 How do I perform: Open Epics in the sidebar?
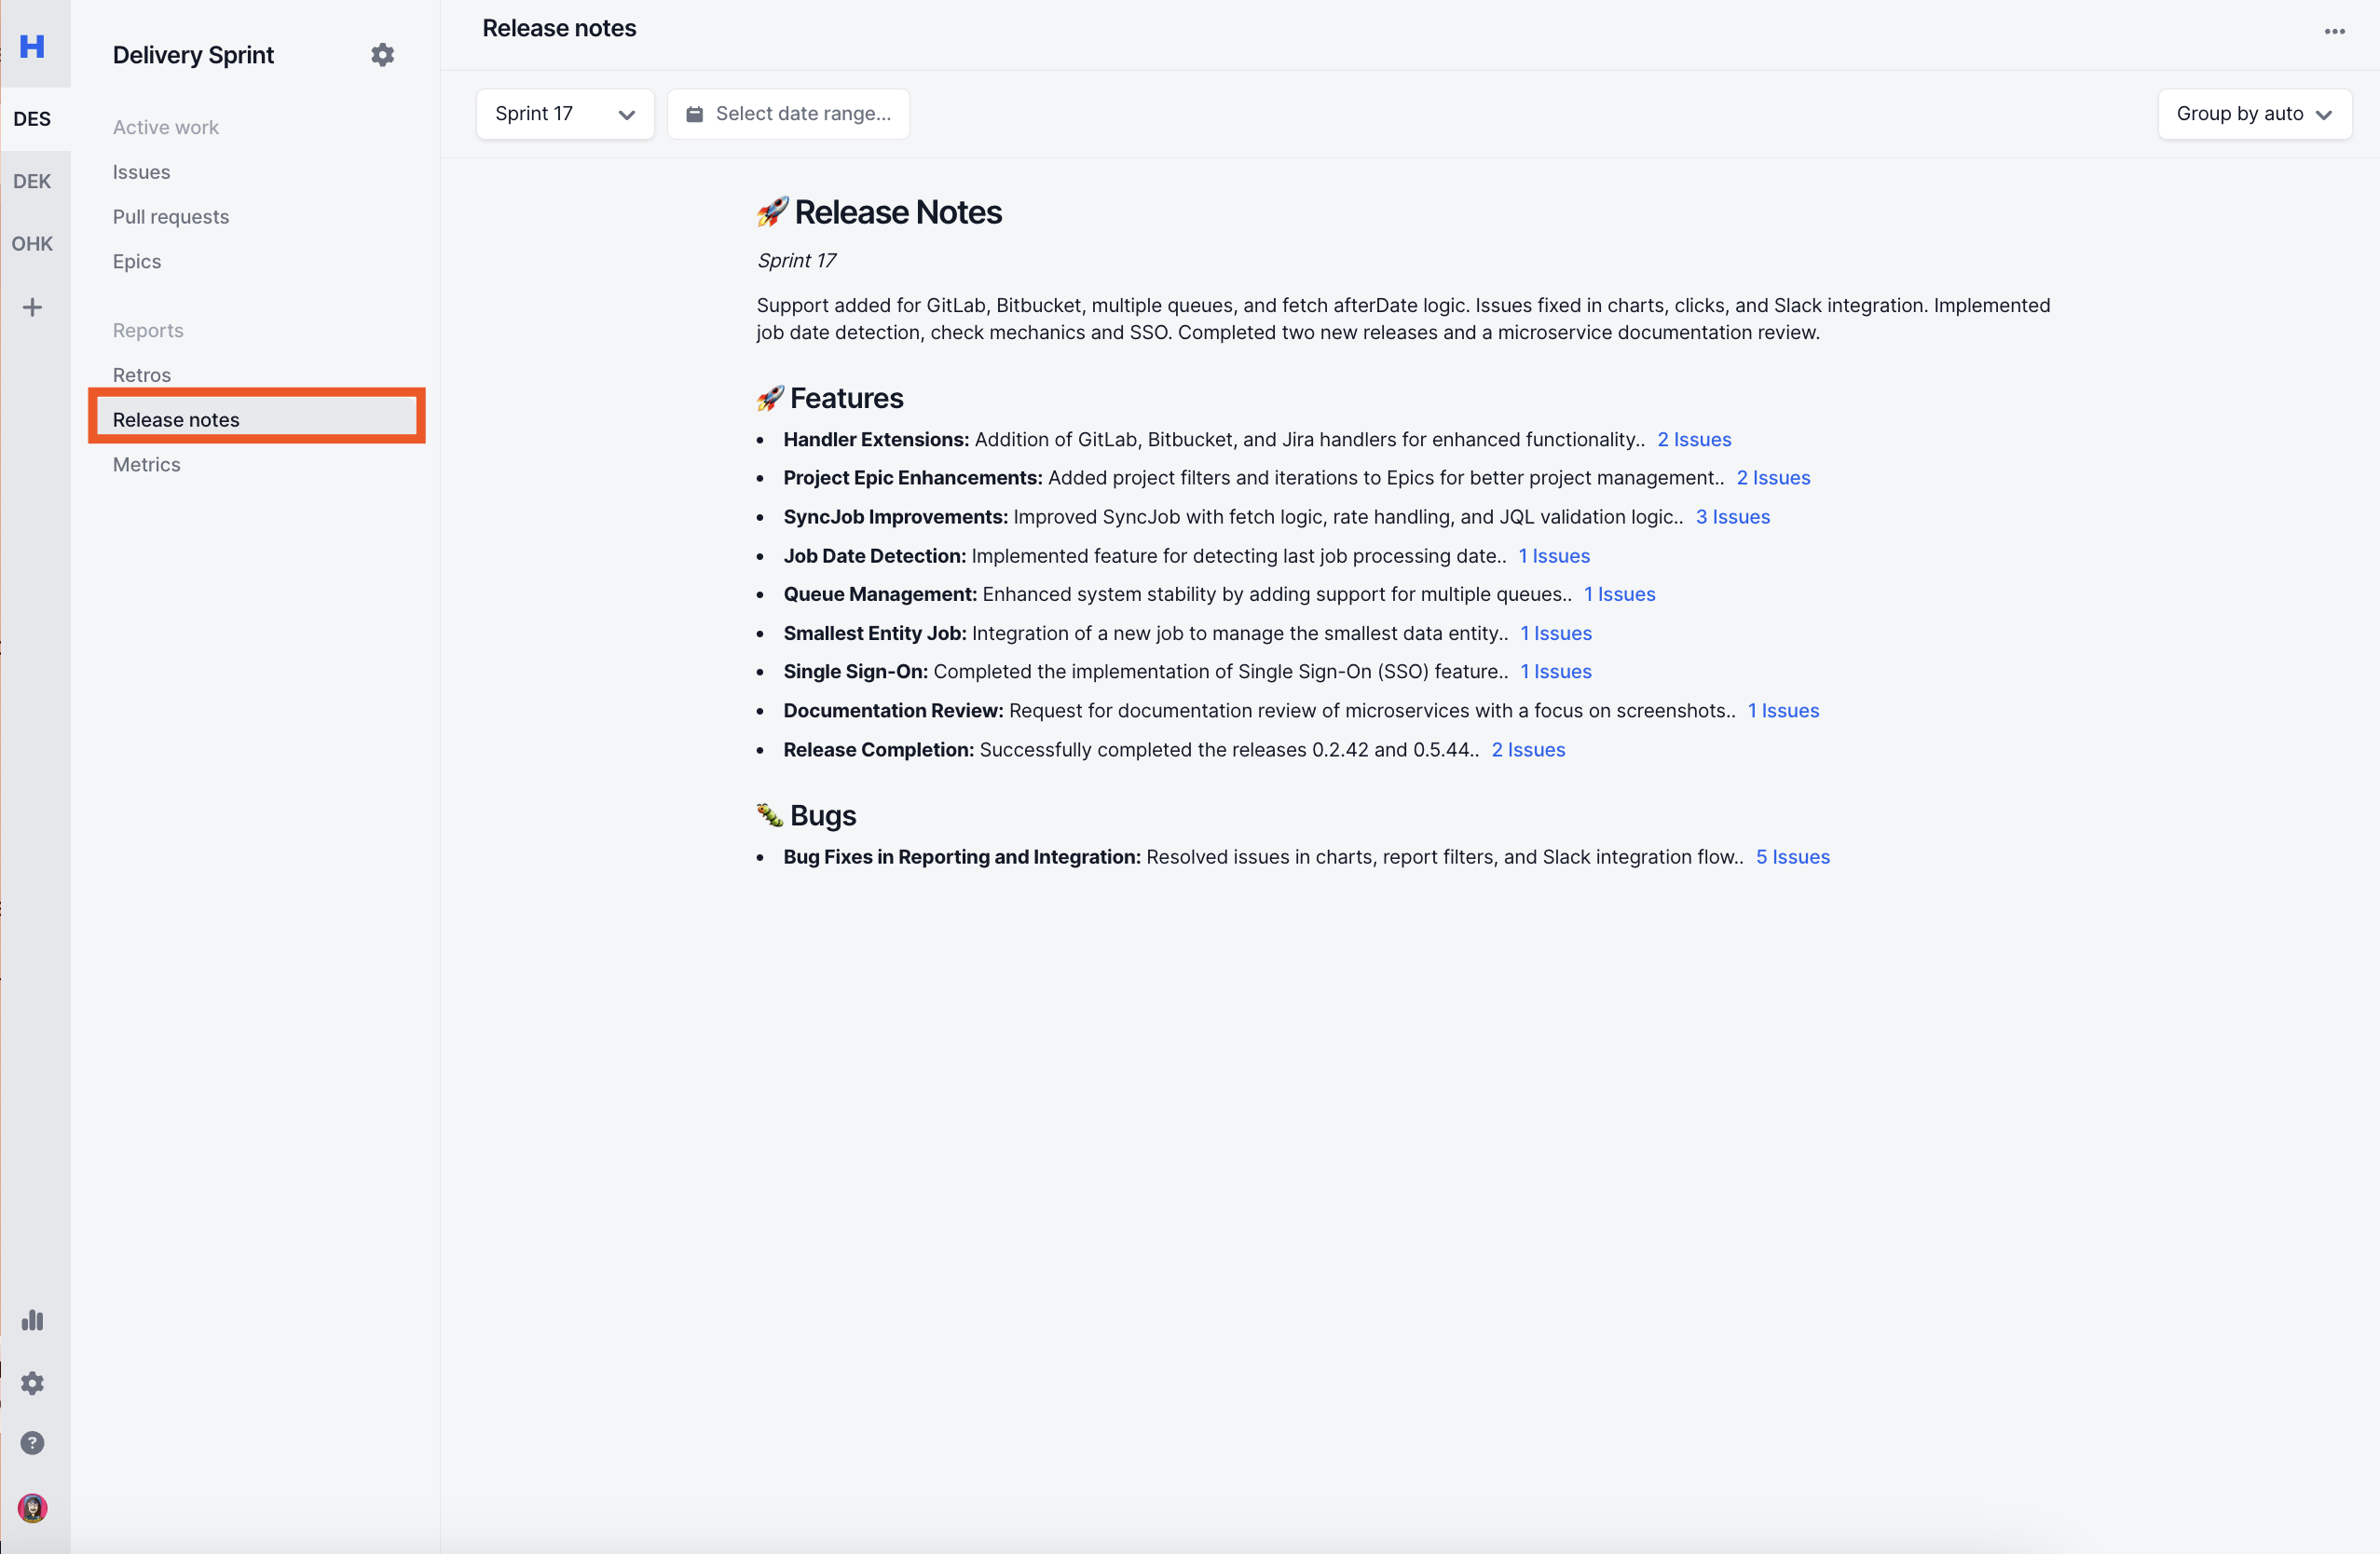coord(137,261)
